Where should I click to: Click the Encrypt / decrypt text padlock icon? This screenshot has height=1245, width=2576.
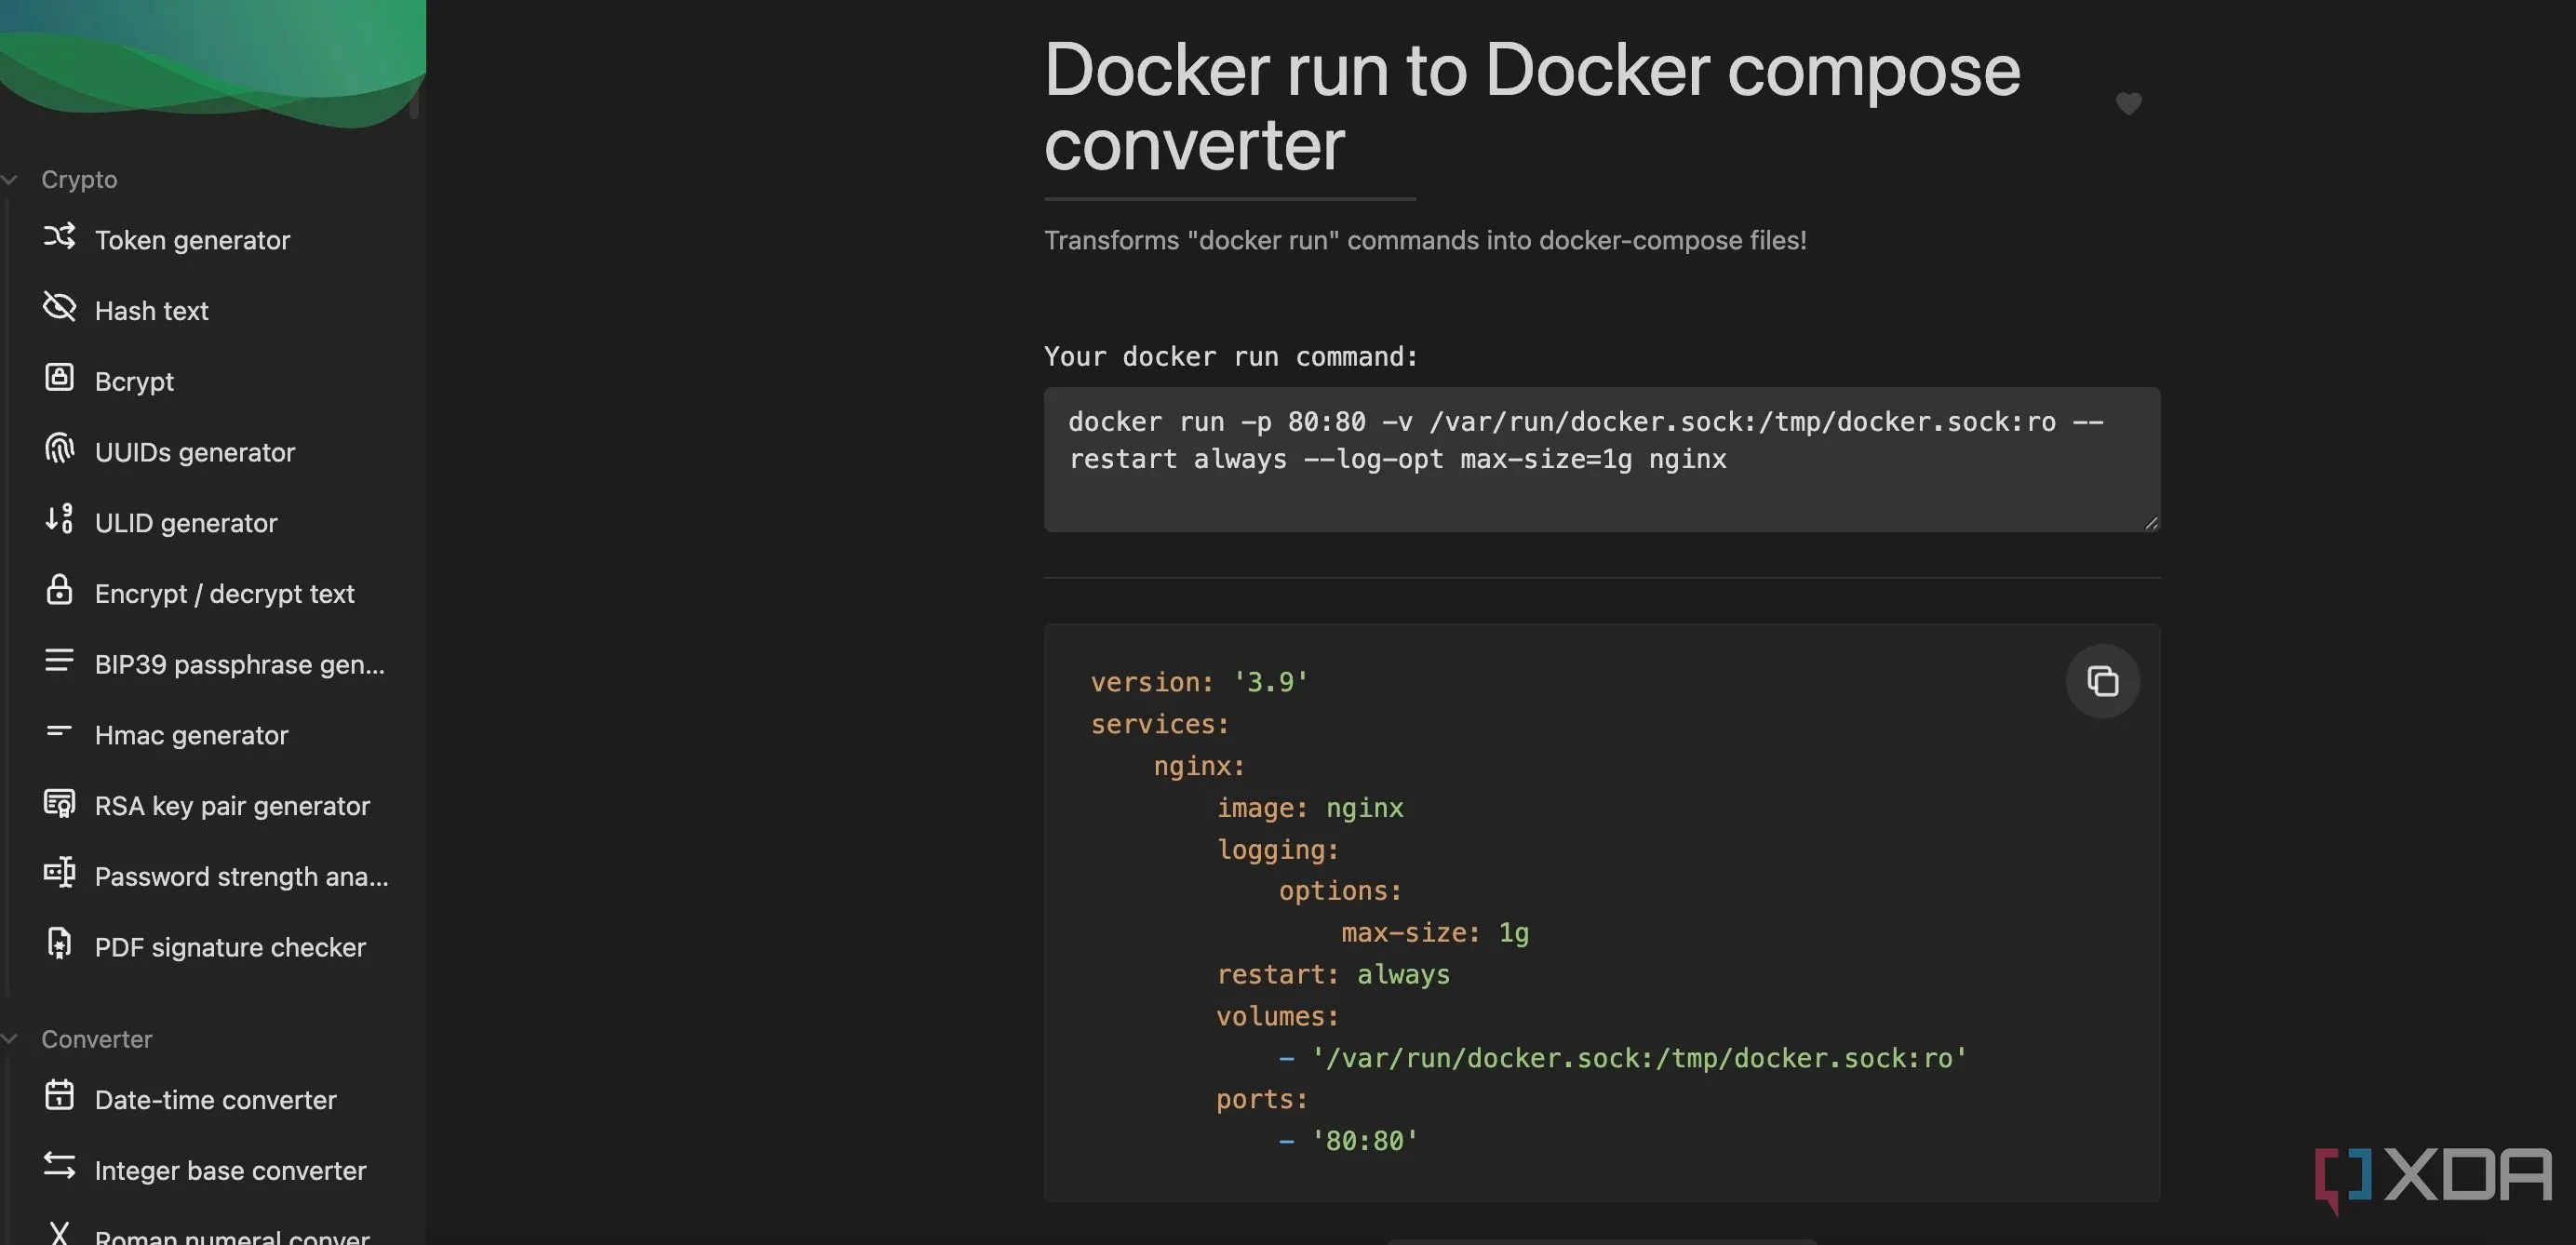coord(59,590)
